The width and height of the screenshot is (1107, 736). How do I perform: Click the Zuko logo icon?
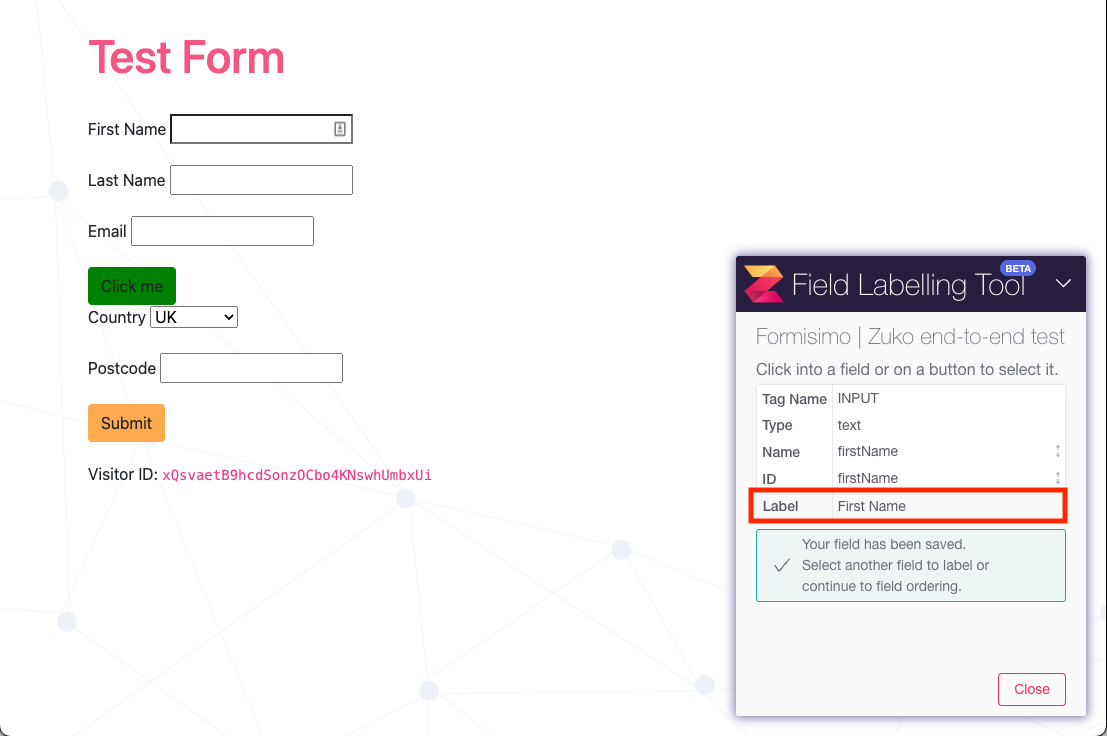[762, 284]
